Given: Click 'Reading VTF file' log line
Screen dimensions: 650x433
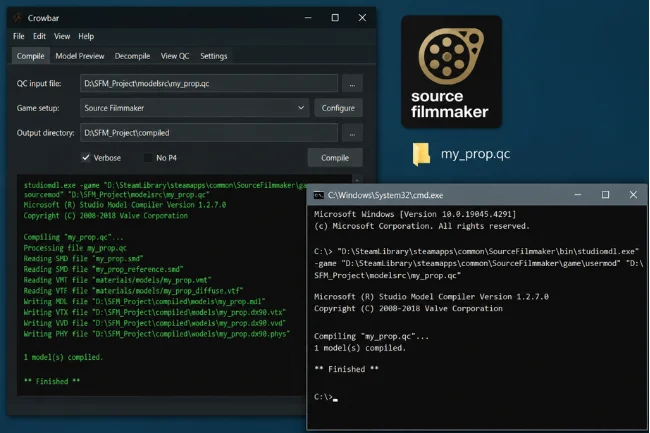Looking at the screenshot, I should (x=133, y=291).
